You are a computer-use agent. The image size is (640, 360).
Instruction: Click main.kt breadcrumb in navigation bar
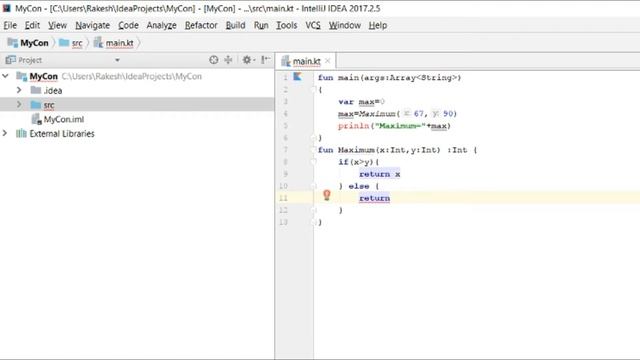tap(114, 43)
